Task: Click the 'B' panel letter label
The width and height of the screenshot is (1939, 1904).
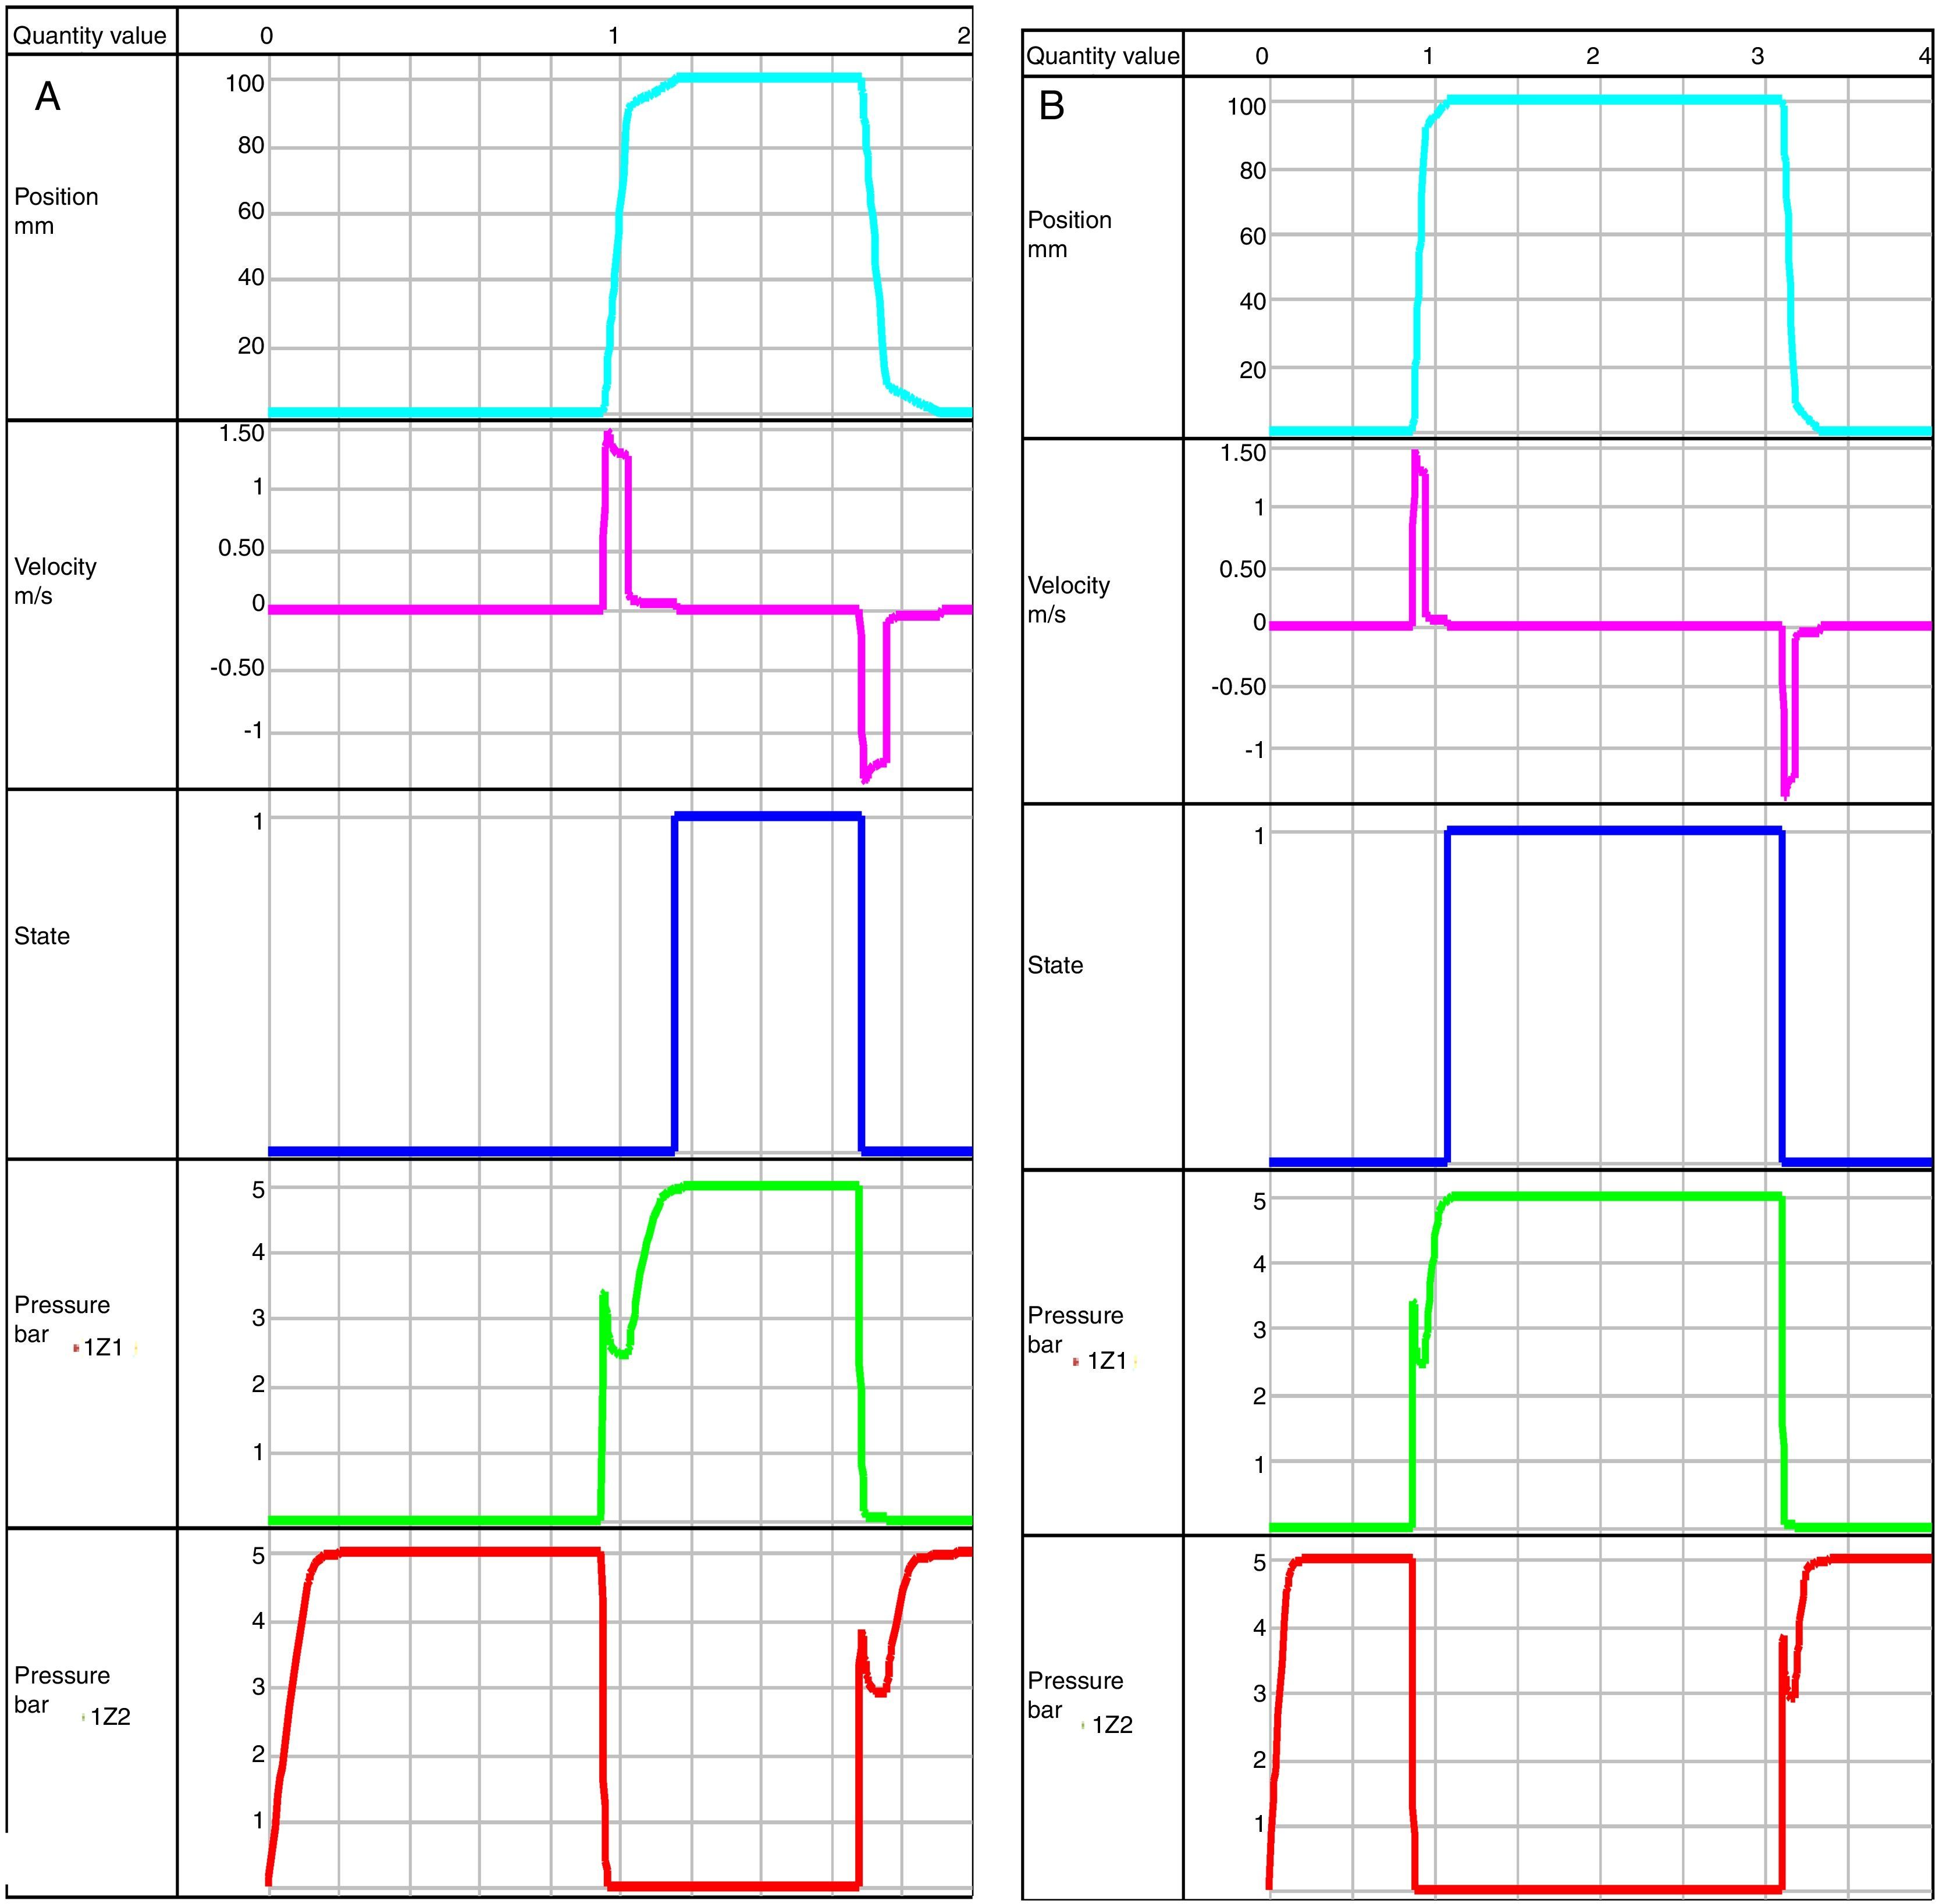Action: click(1051, 106)
